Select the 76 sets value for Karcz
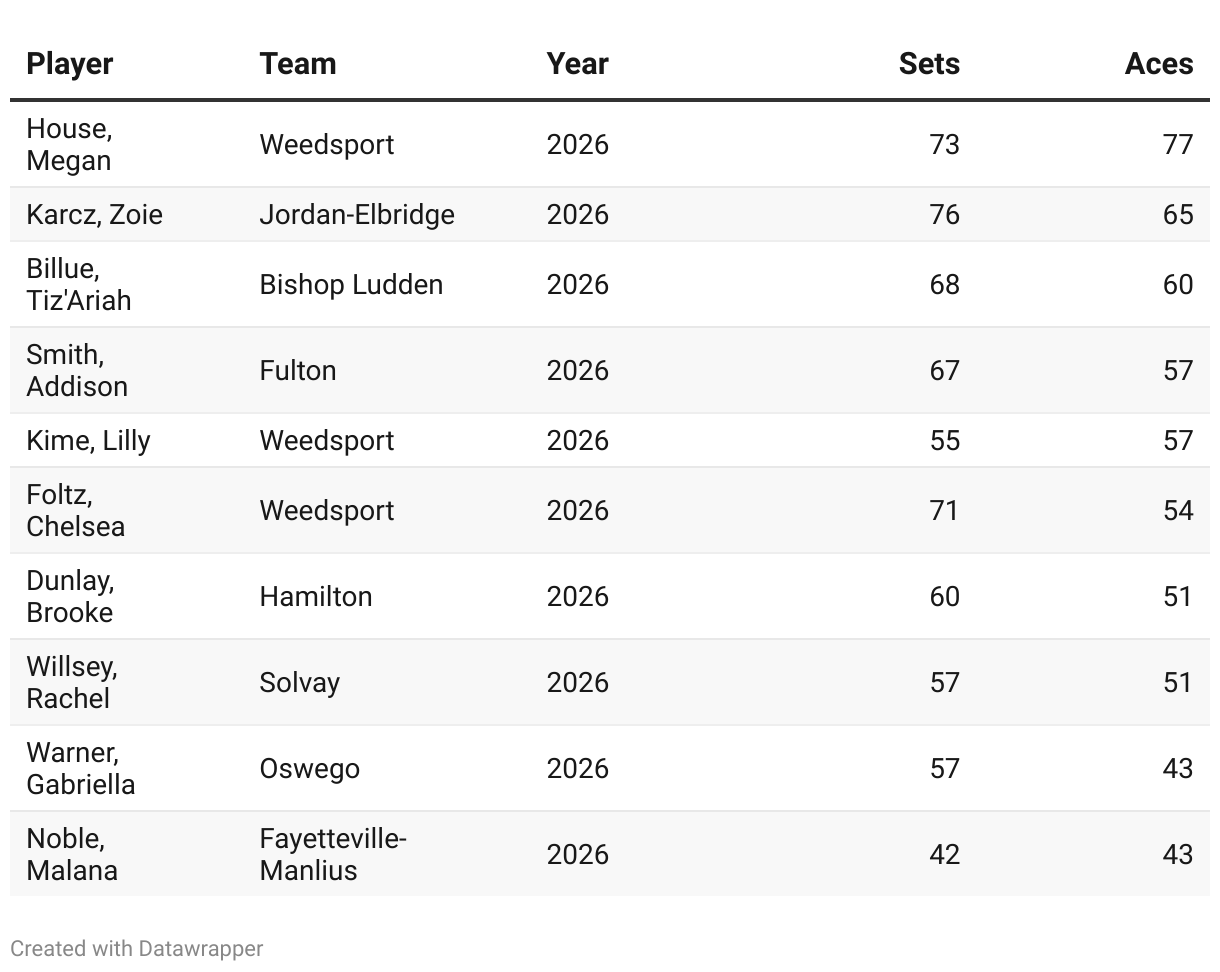The width and height of the screenshot is (1220, 972). point(944,214)
